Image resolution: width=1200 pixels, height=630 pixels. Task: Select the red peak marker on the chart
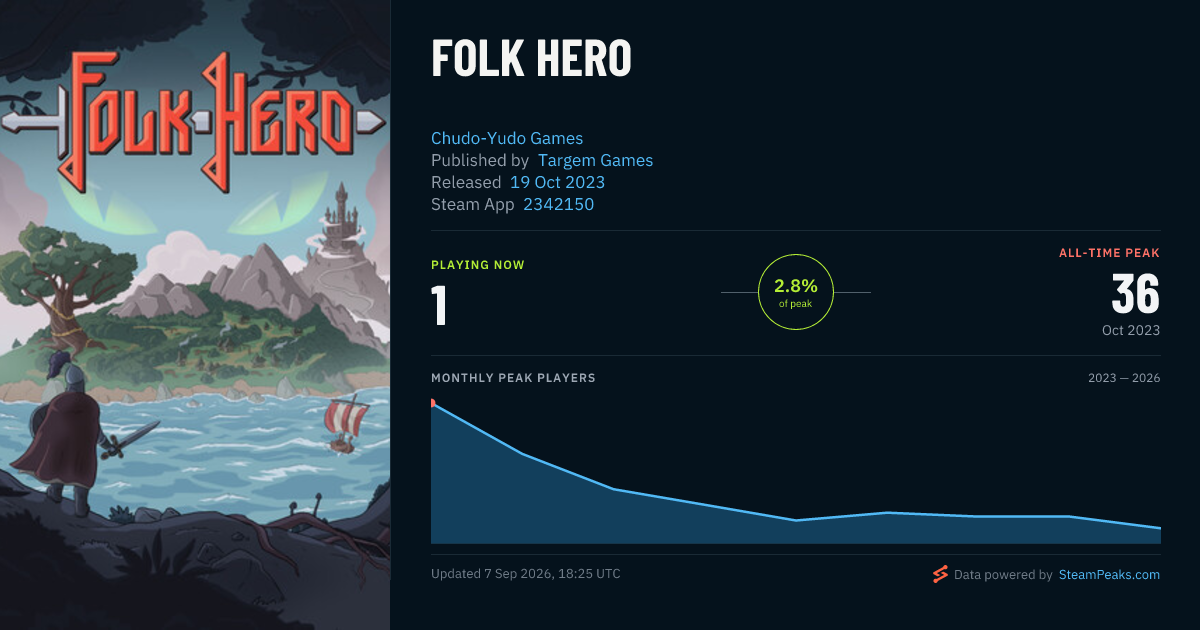point(432,403)
